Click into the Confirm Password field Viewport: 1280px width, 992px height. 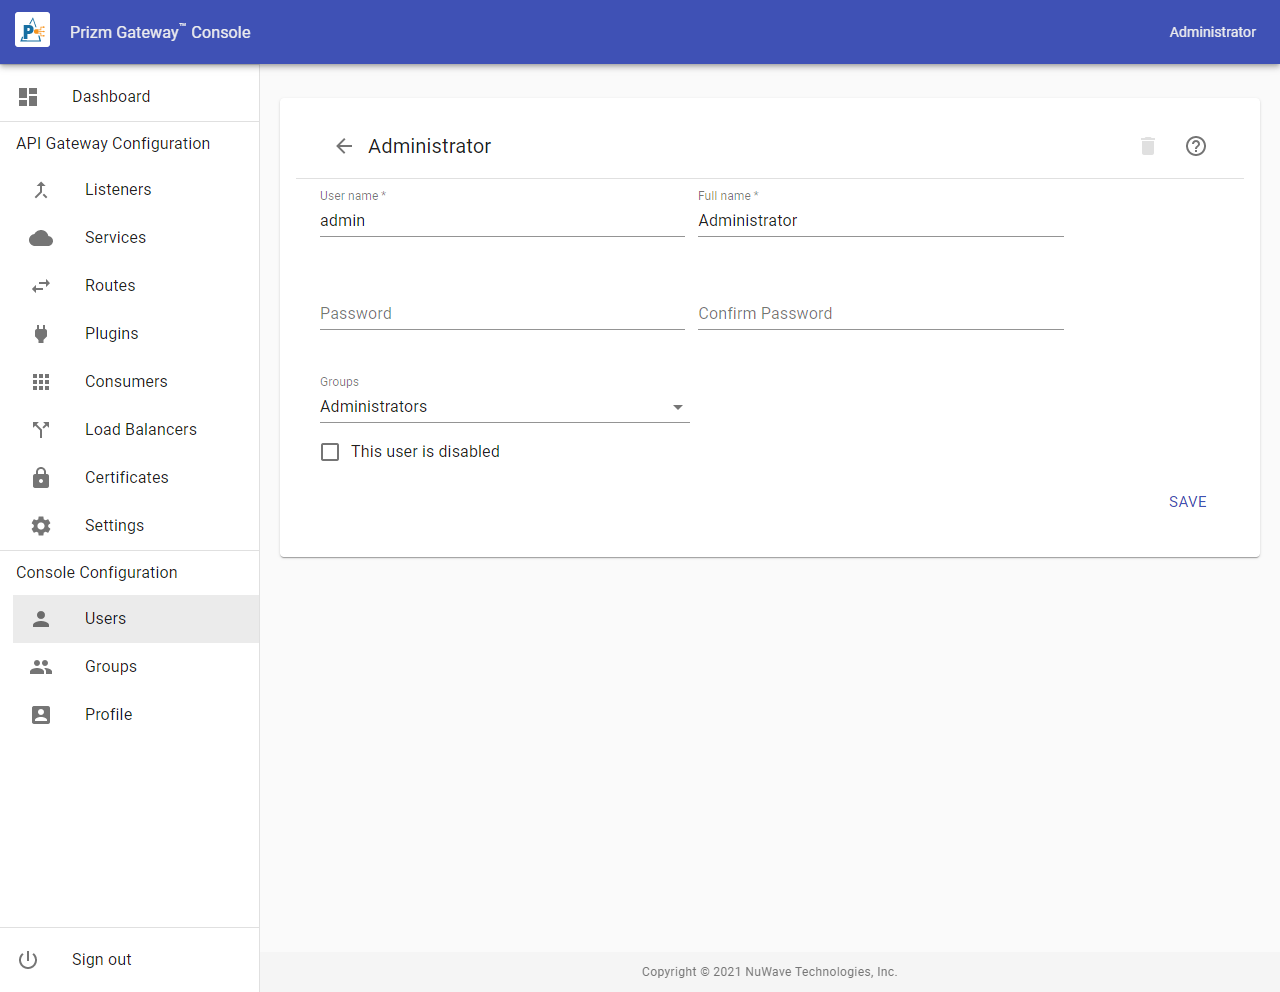(x=880, y=314)
